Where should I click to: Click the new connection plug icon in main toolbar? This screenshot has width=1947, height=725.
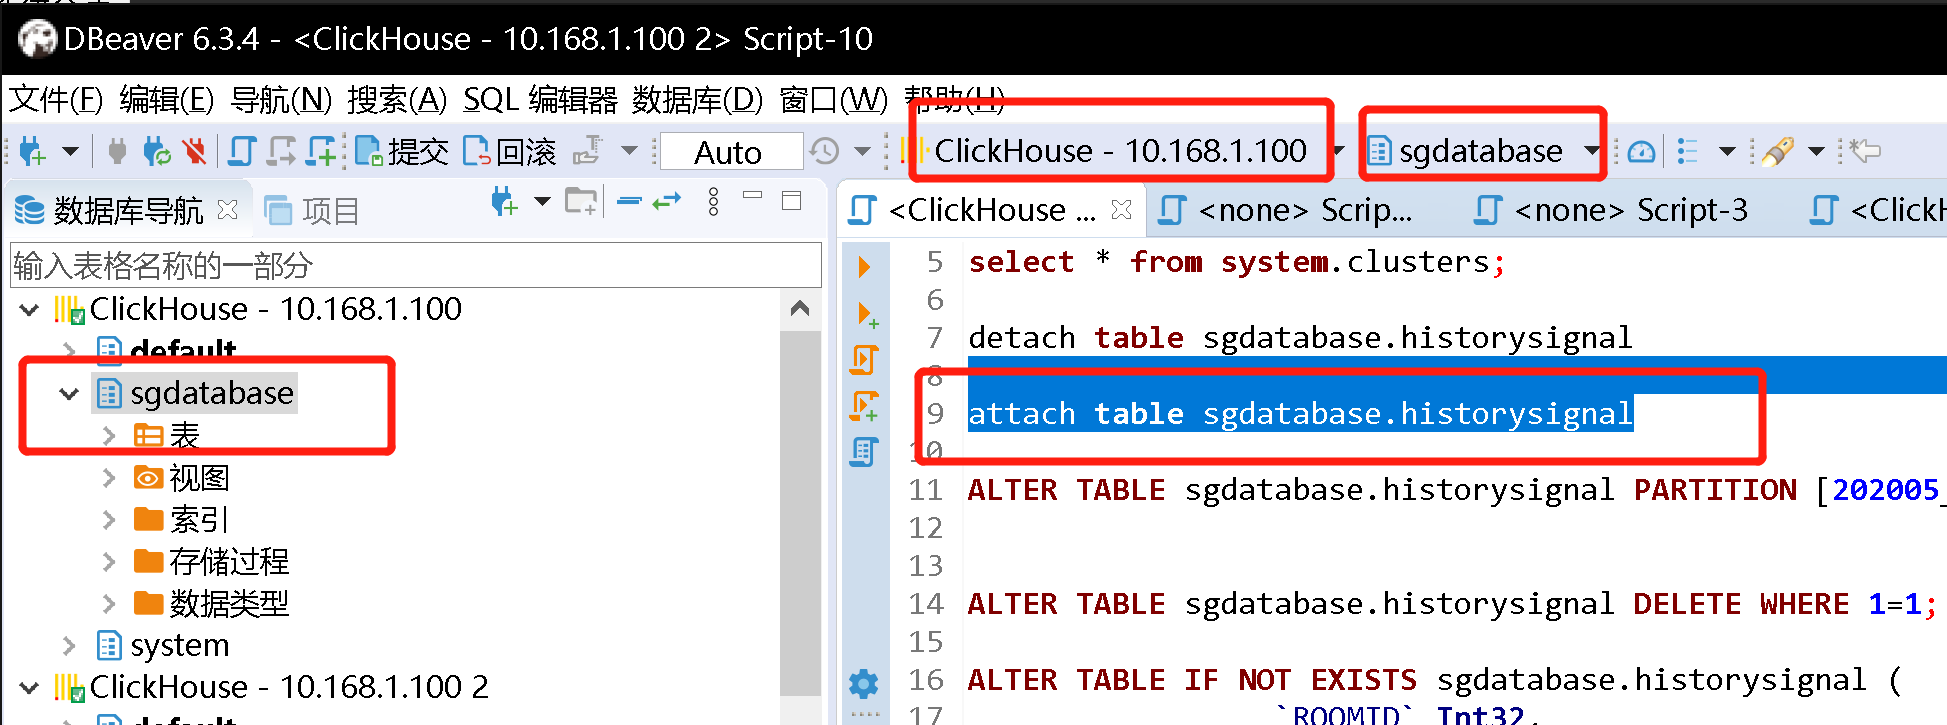[33, 151]
